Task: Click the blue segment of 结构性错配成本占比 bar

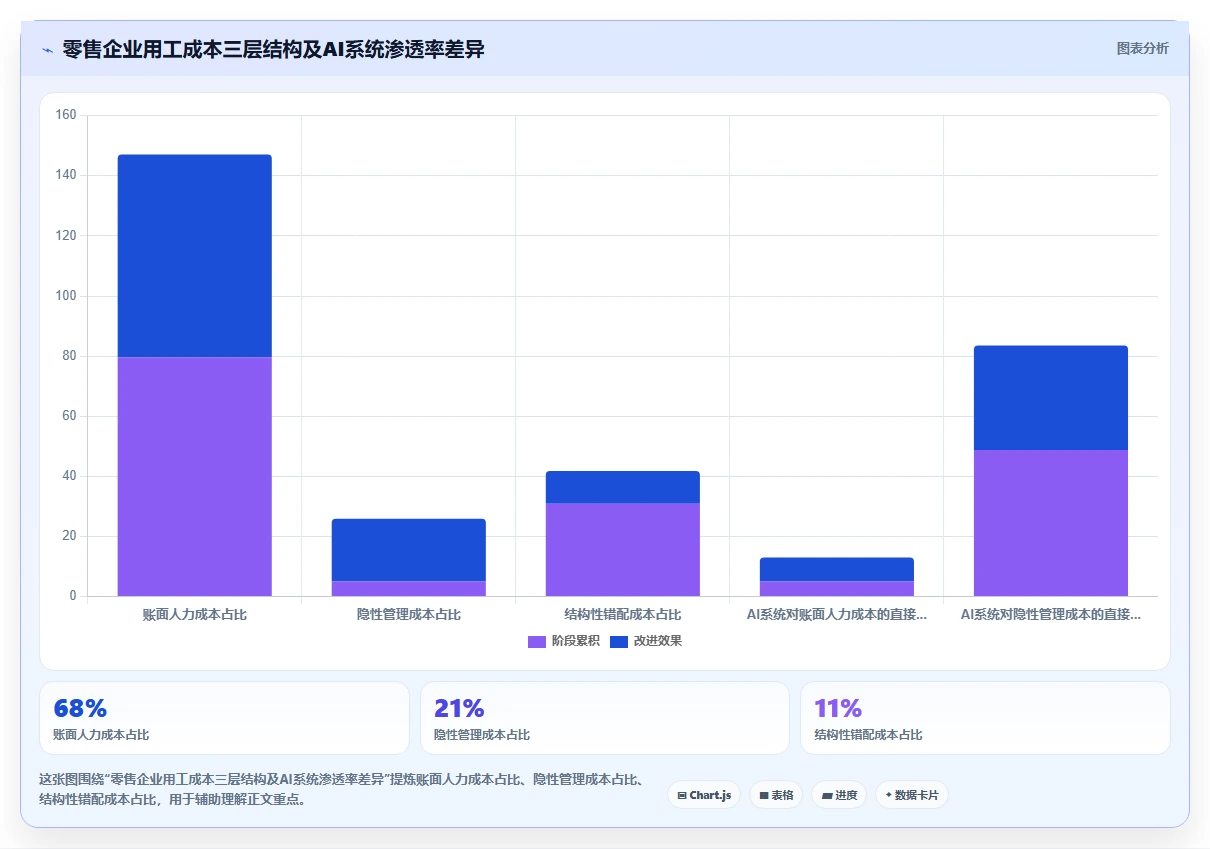Action: coord(623,487)
